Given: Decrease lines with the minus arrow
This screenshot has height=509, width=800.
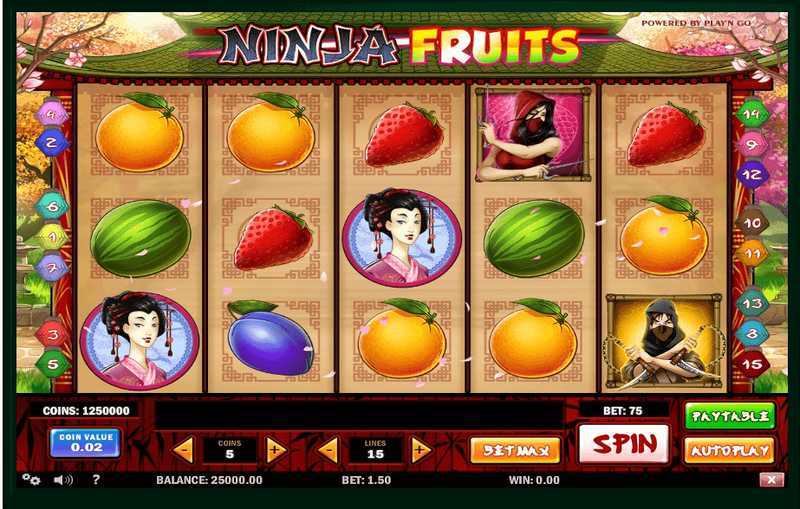Looking at the screenshot, I should 328,450.
